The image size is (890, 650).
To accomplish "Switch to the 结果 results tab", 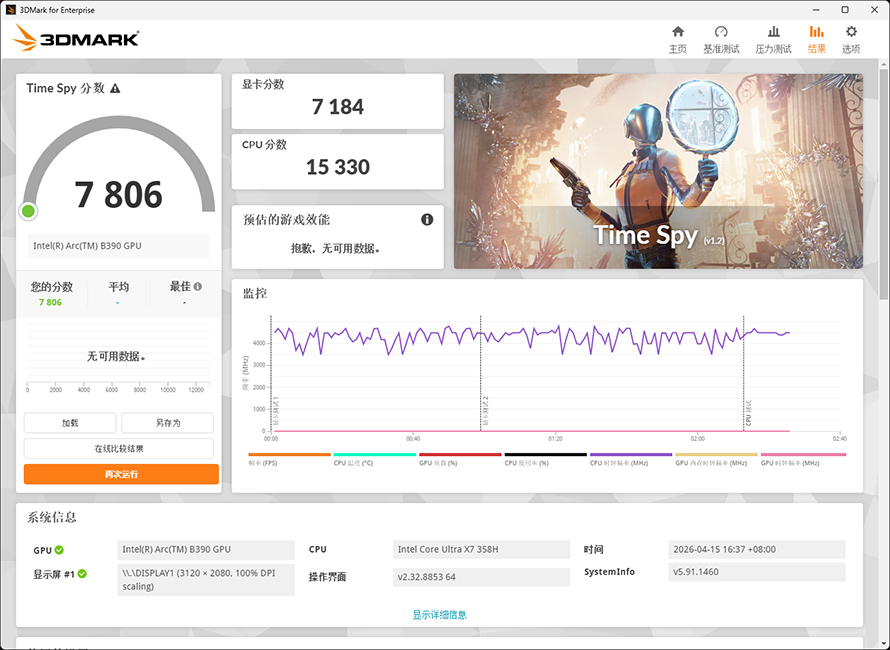I will point(816,40).
